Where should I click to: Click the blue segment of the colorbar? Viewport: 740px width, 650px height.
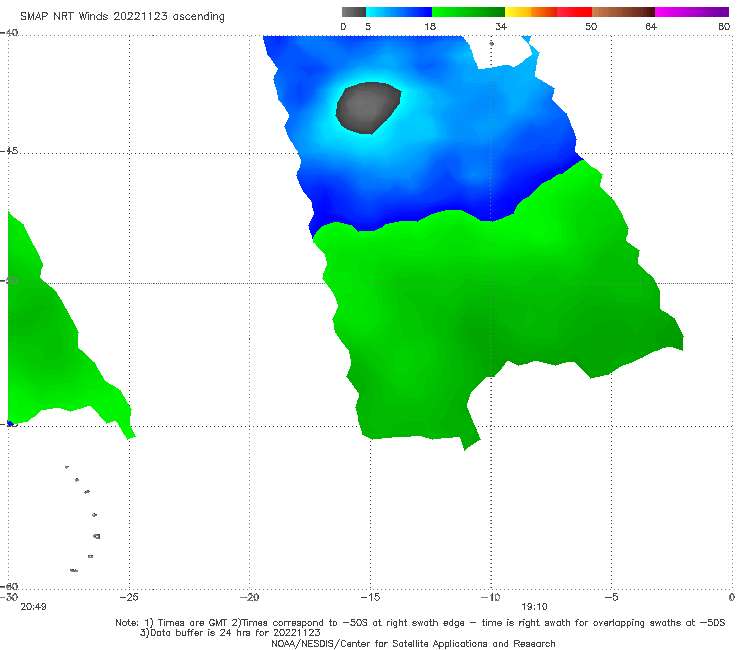click(x=399, y=12)
